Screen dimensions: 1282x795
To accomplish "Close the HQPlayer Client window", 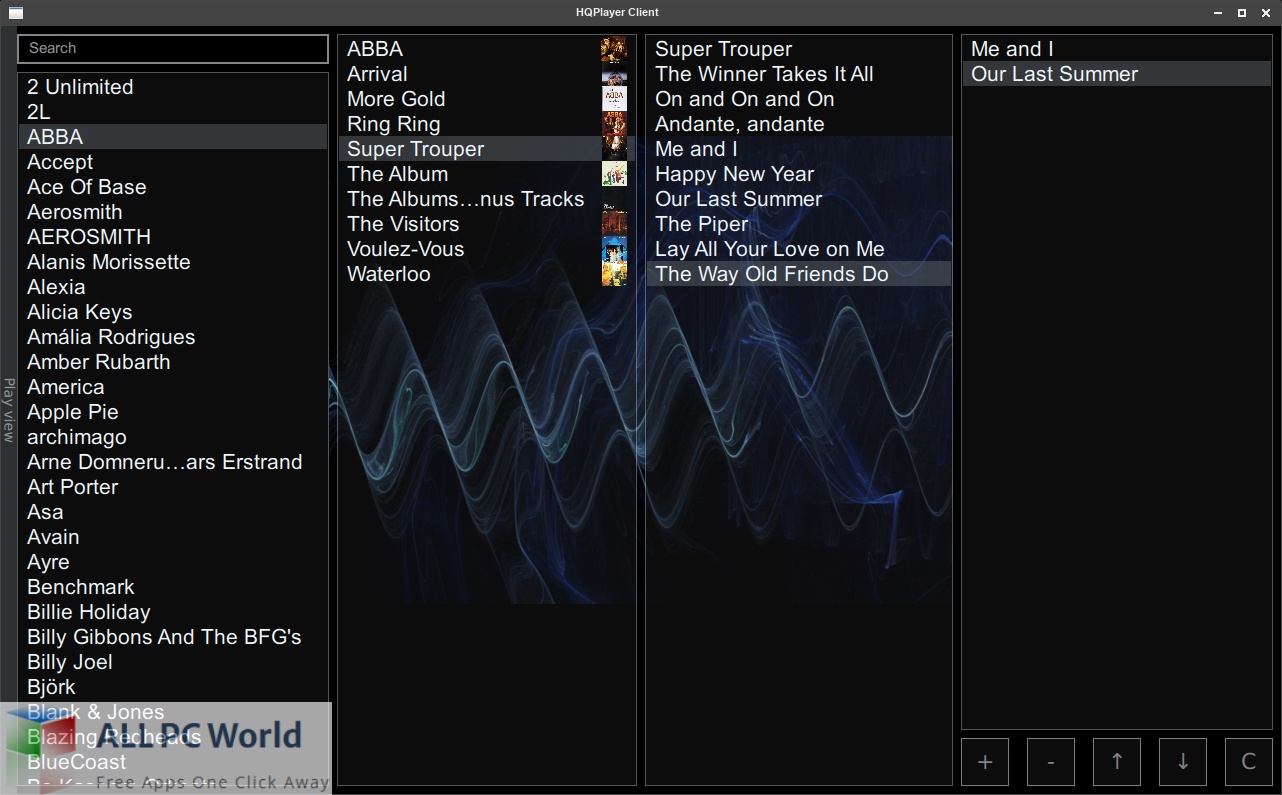I will tap(1266, 13).
